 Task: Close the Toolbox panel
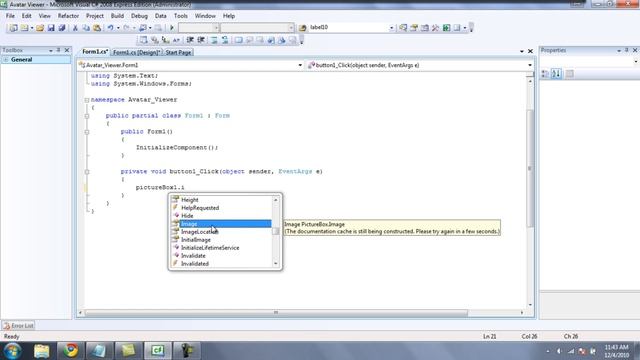point(67,50)
